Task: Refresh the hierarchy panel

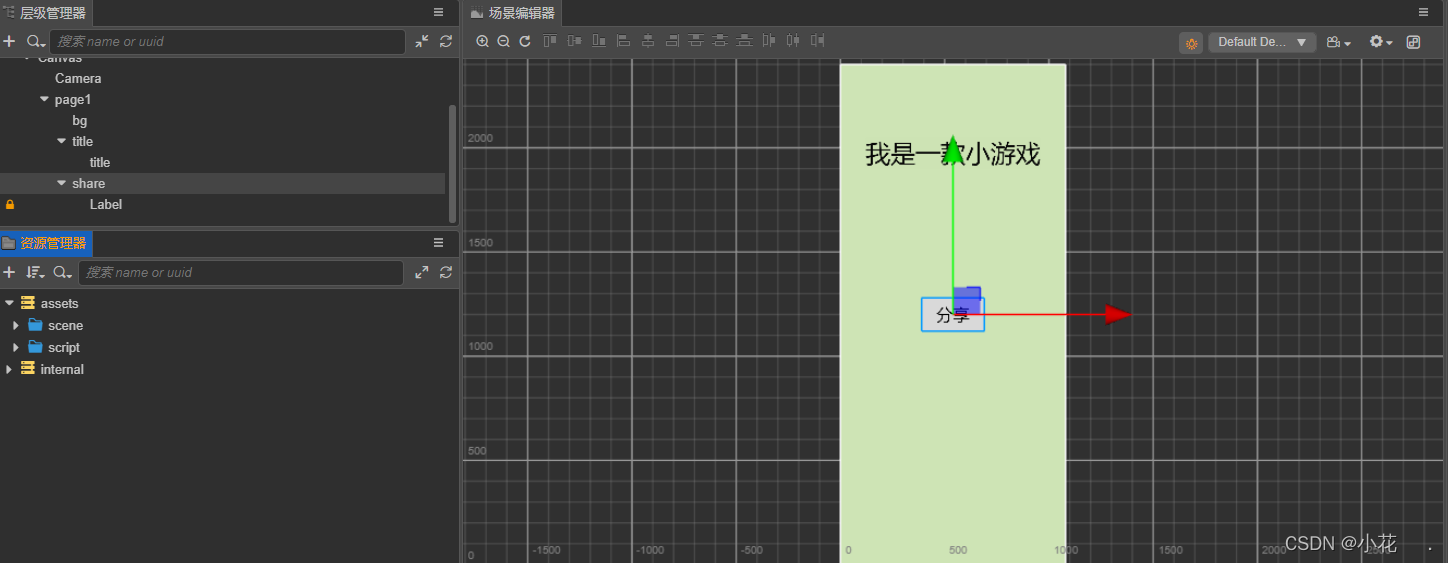Action: (446, 41)
